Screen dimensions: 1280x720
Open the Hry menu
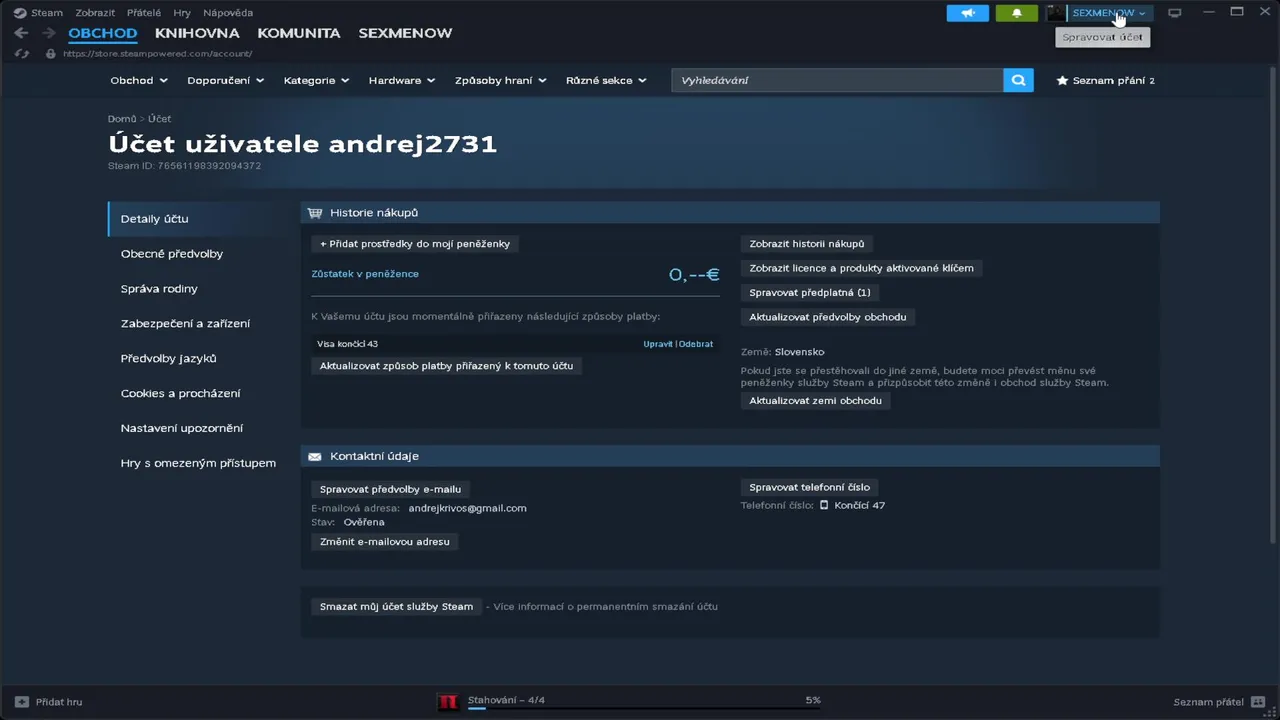(182, 13)
